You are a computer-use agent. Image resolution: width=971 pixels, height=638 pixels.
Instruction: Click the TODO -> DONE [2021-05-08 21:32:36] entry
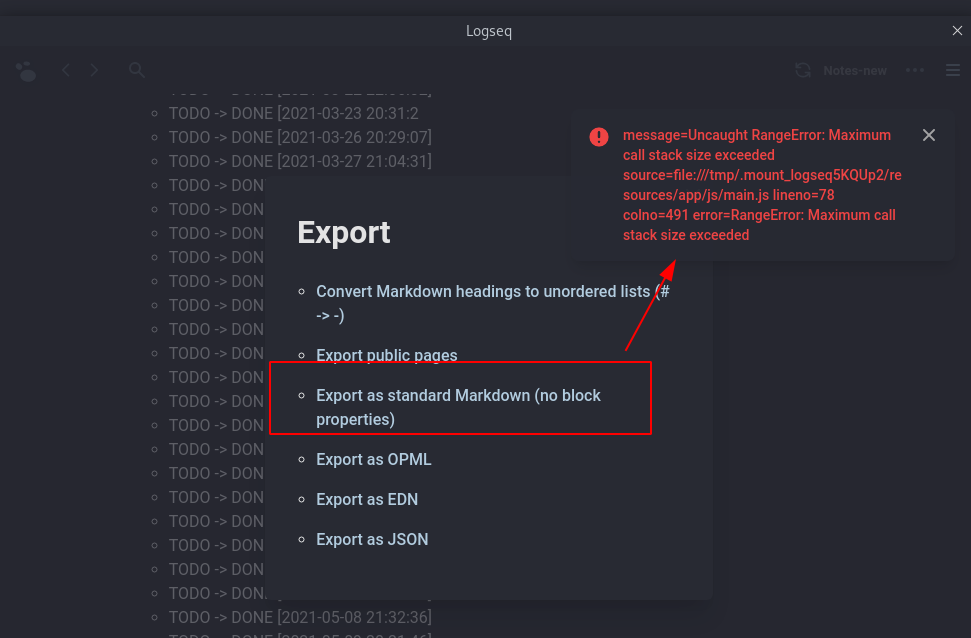click(300, 617)
